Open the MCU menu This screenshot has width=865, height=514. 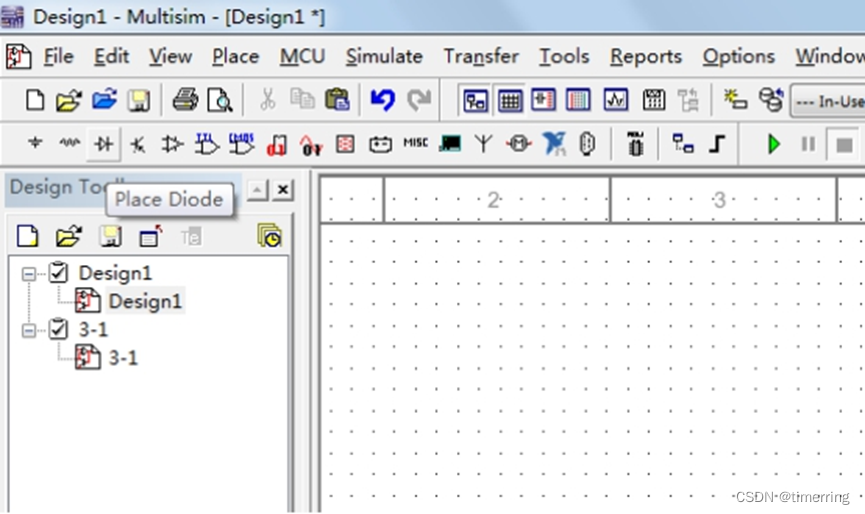[302, 56]
